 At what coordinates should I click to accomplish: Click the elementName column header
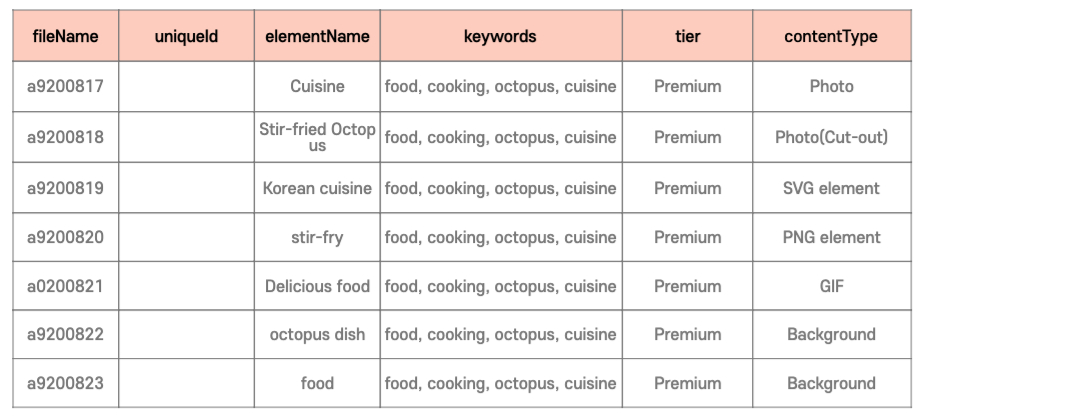point(317,37)
